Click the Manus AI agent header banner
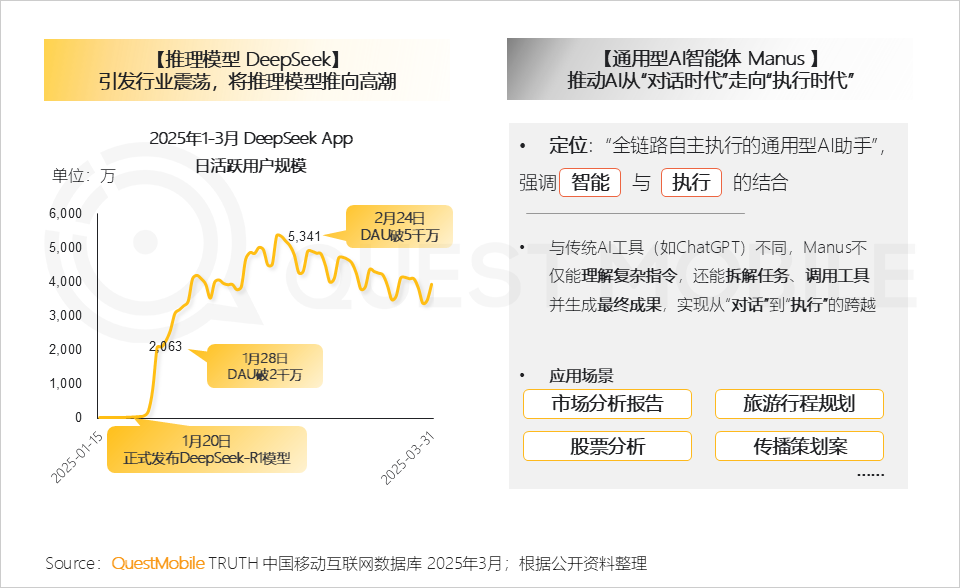 tap(710, 69)
